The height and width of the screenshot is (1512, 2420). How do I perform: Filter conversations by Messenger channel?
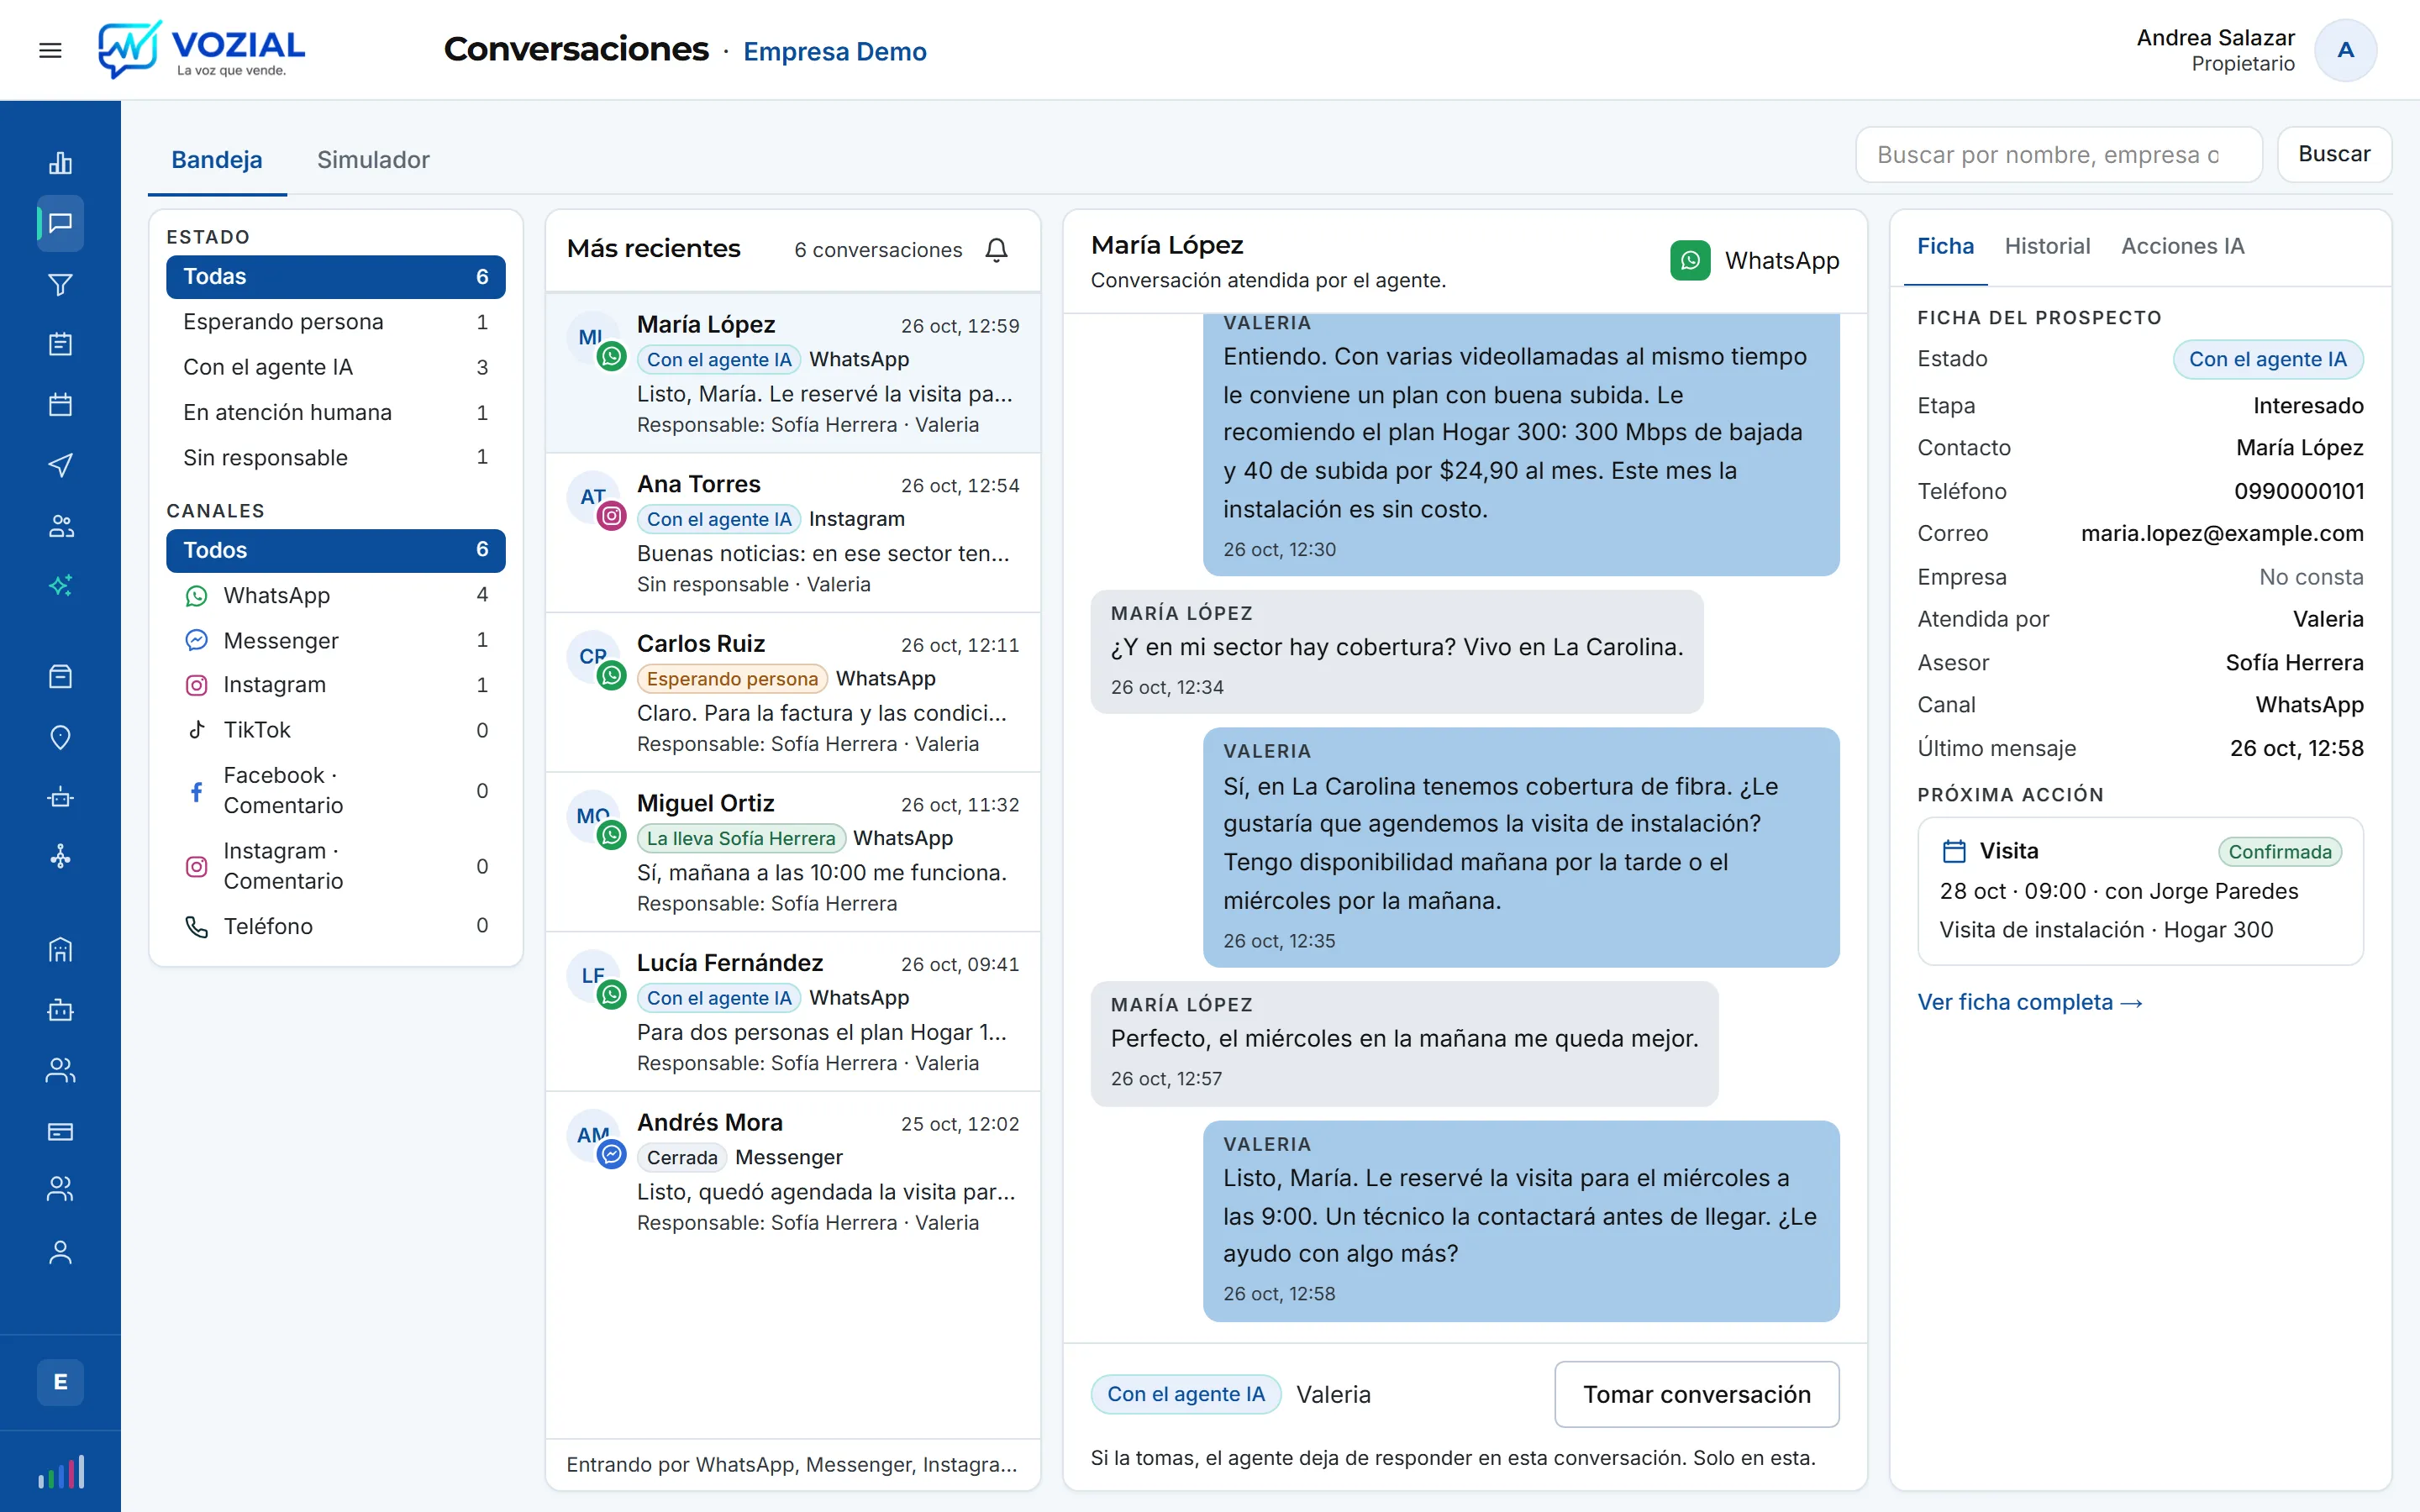point(335,640)
